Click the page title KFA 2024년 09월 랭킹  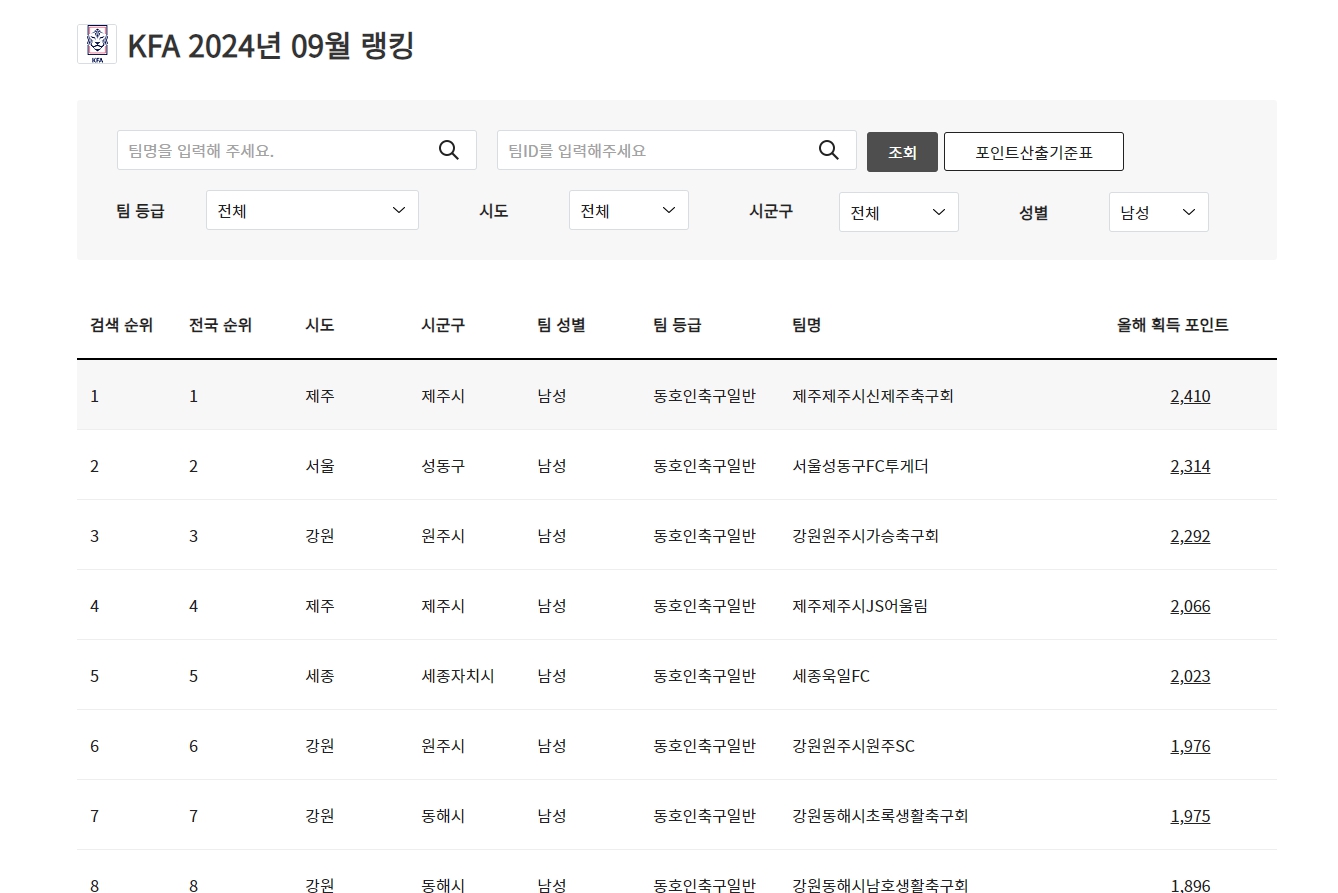click(271, 45)
